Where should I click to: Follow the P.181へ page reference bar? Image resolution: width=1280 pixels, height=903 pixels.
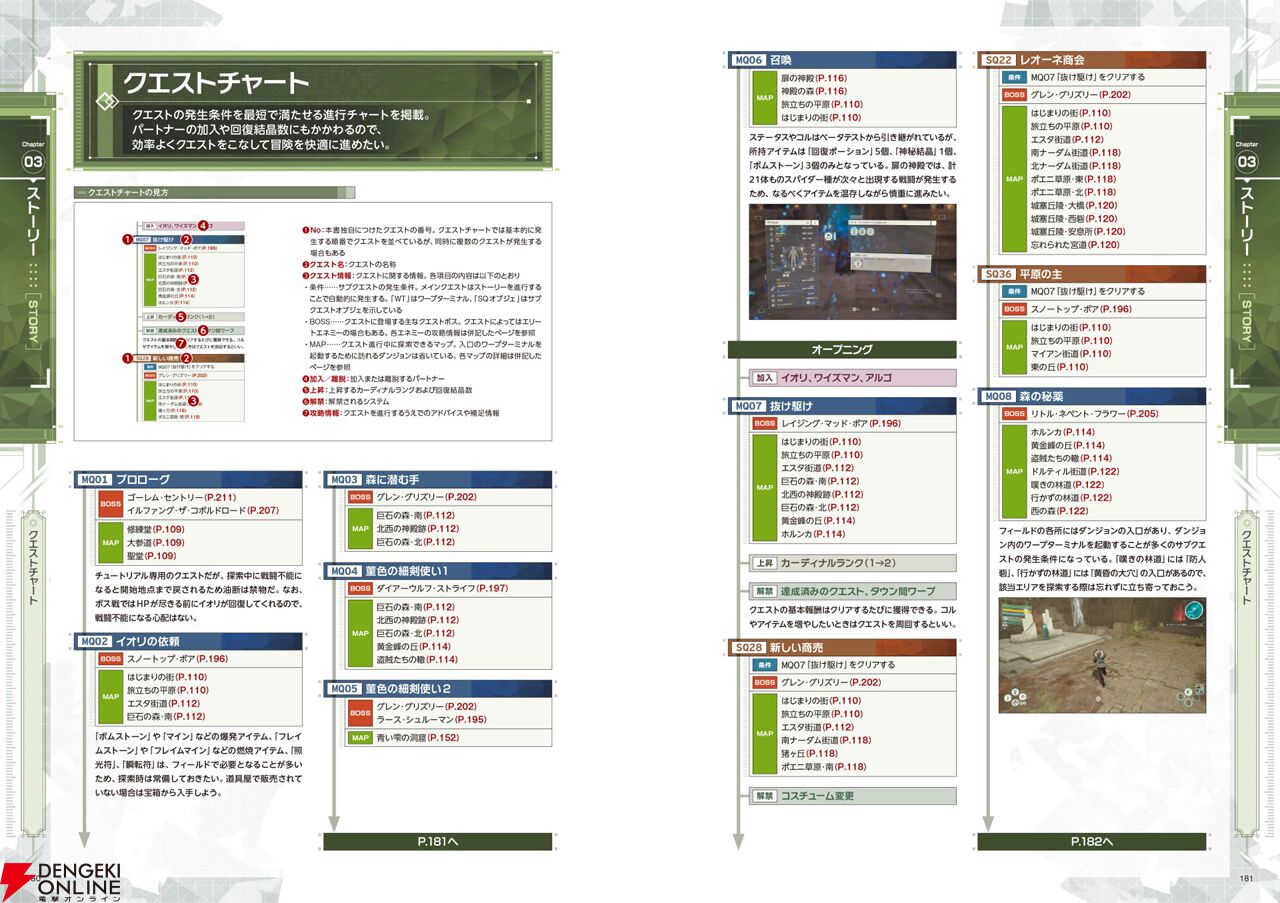coord(437,842)
